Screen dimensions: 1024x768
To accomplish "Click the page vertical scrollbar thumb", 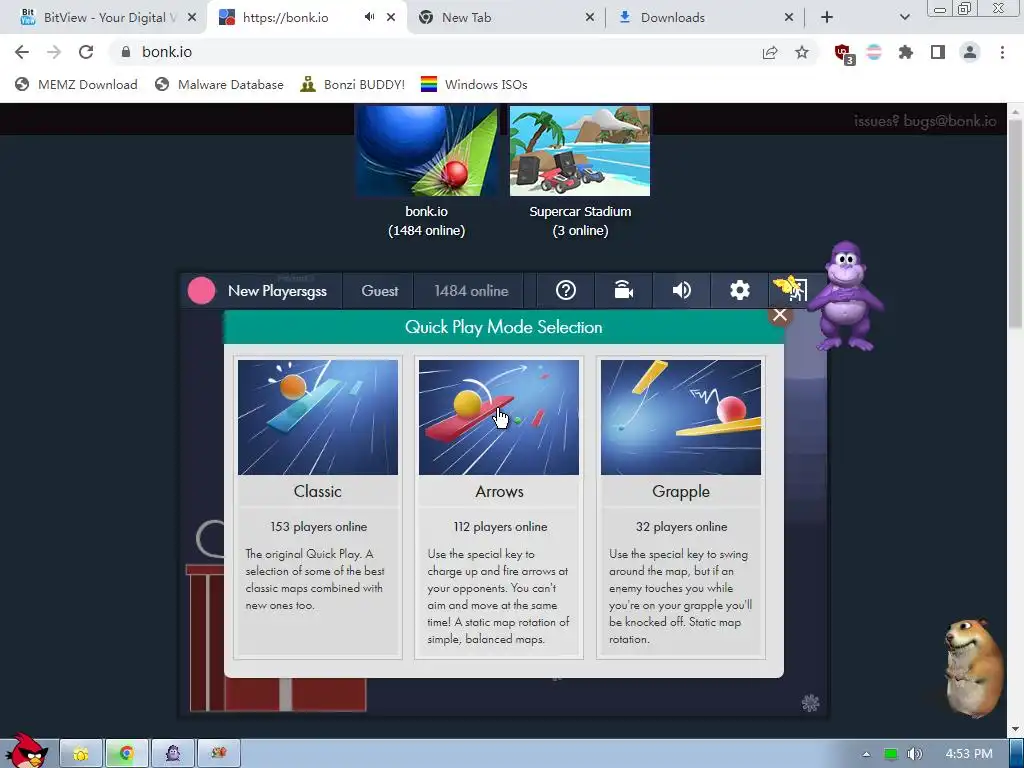I will (1016, 222).
